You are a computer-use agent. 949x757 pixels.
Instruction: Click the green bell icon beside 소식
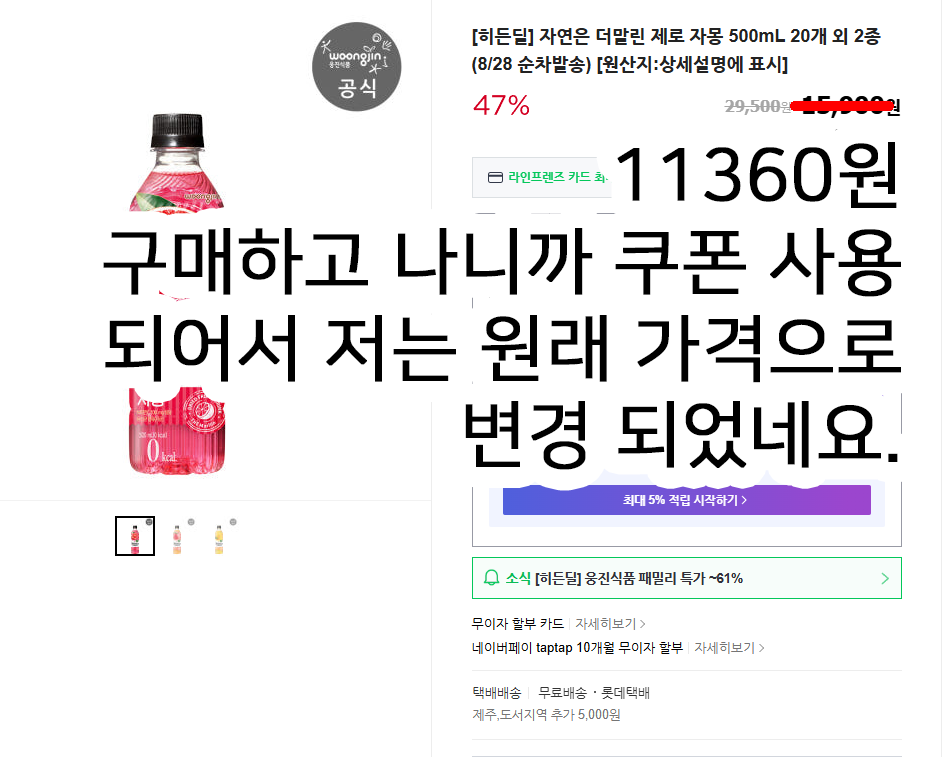[491, 578]
